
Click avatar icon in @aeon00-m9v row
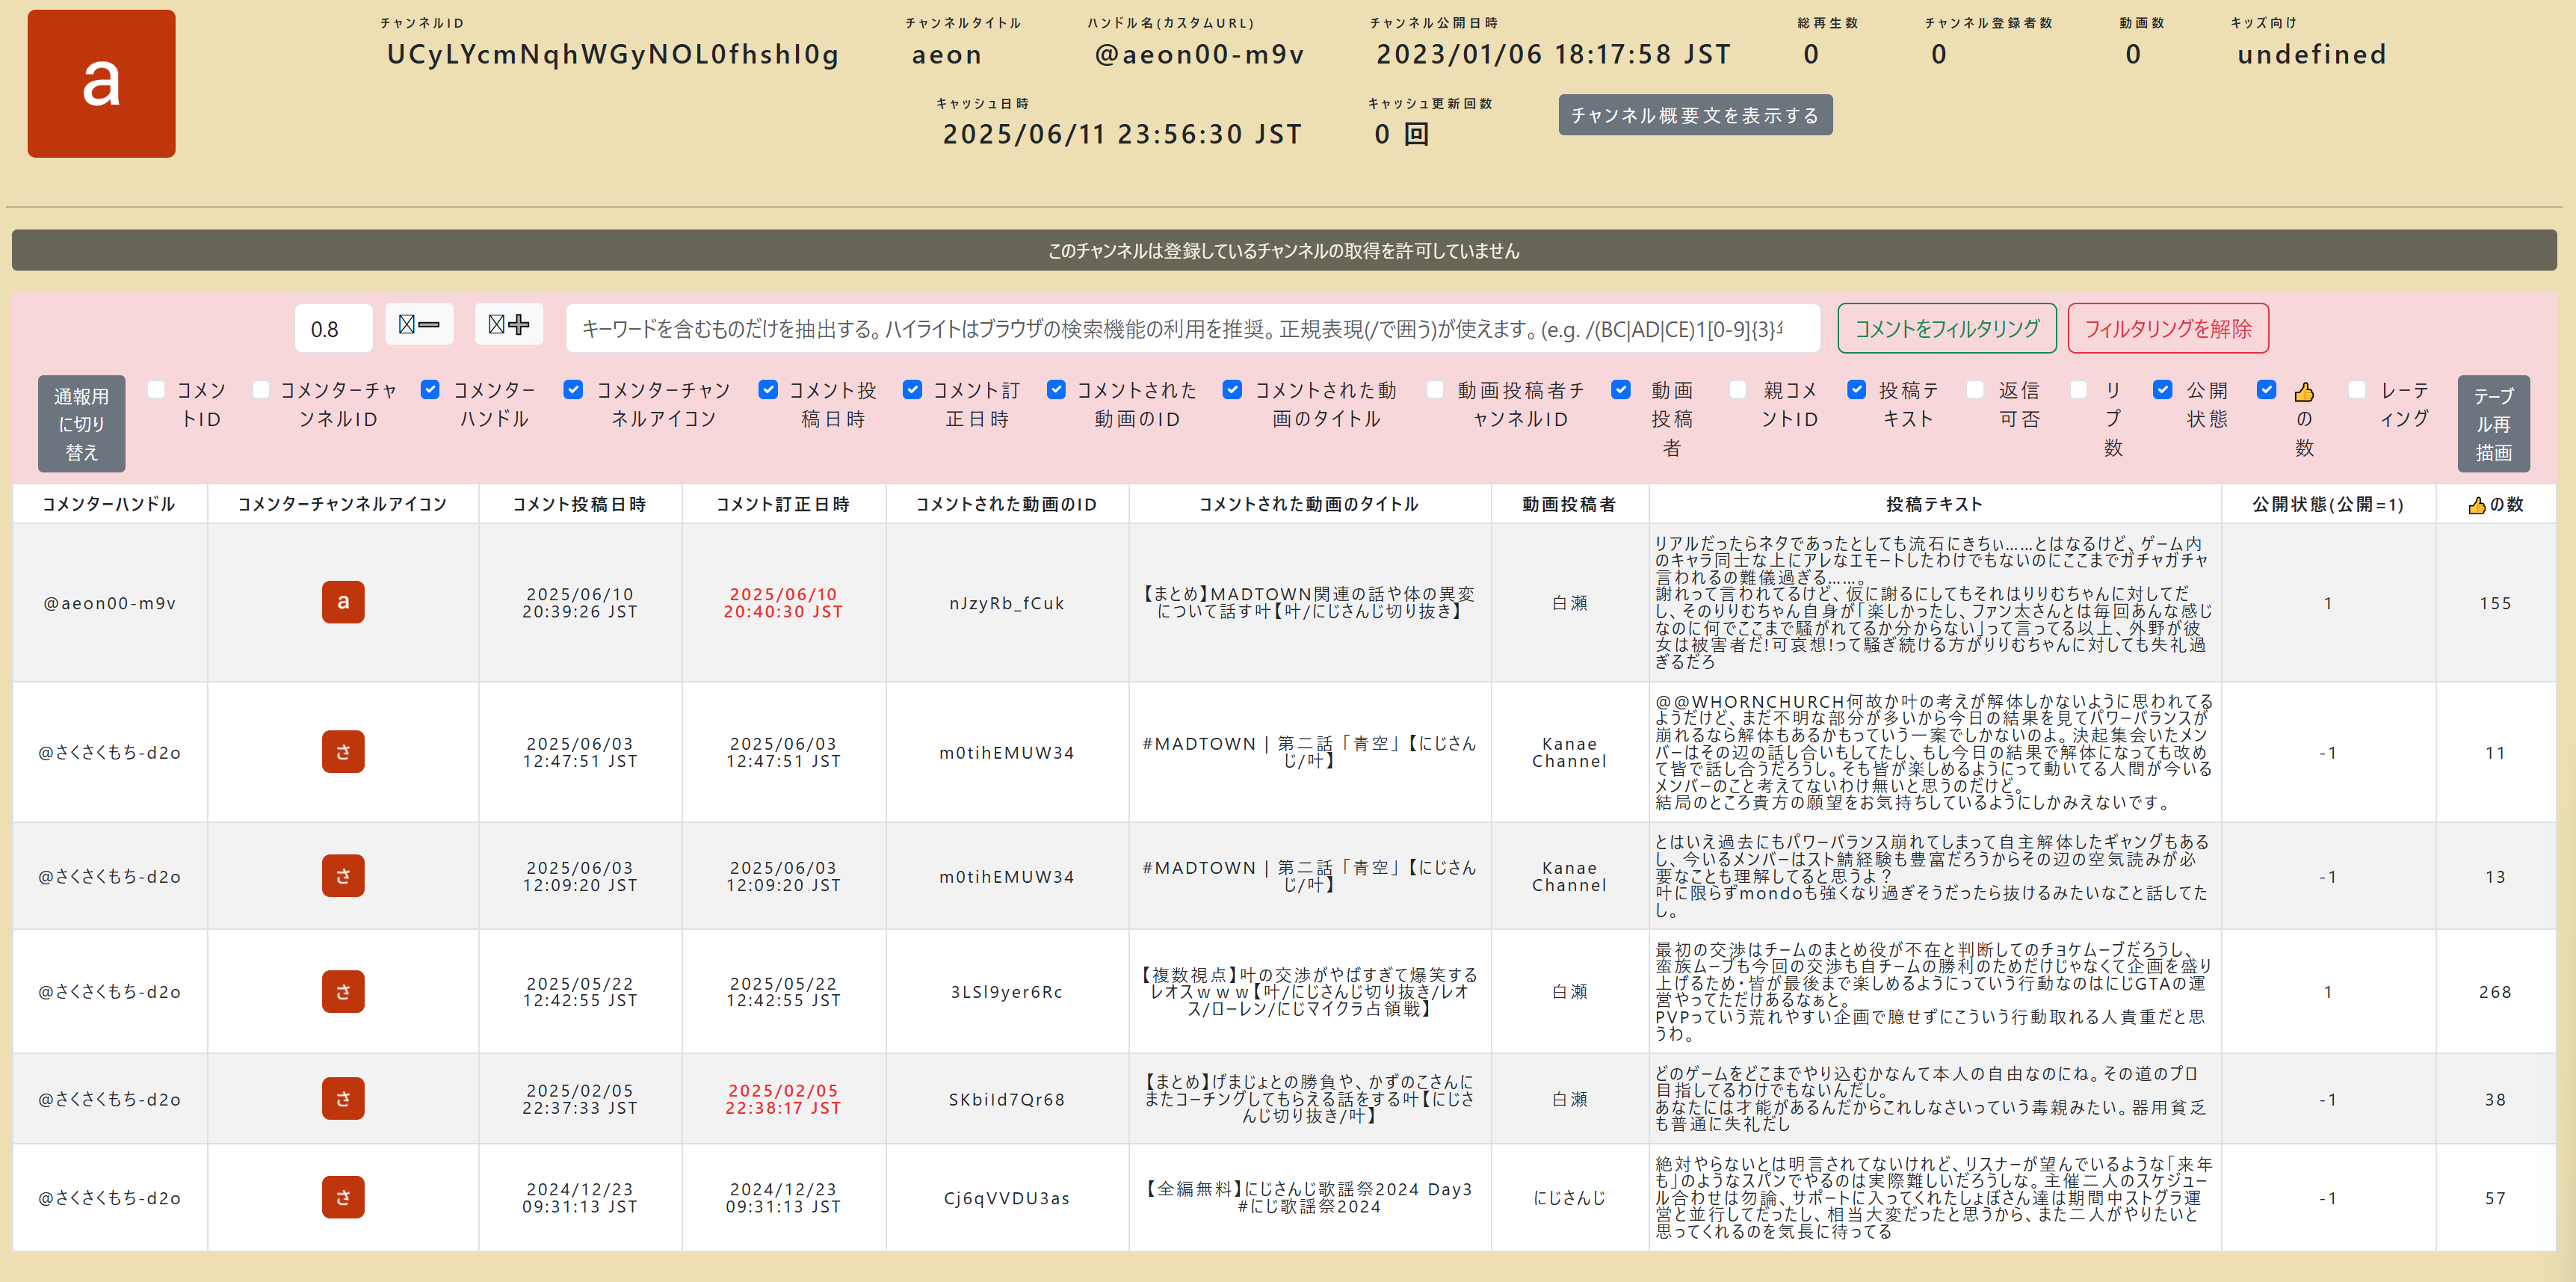(x=343, y=602)
